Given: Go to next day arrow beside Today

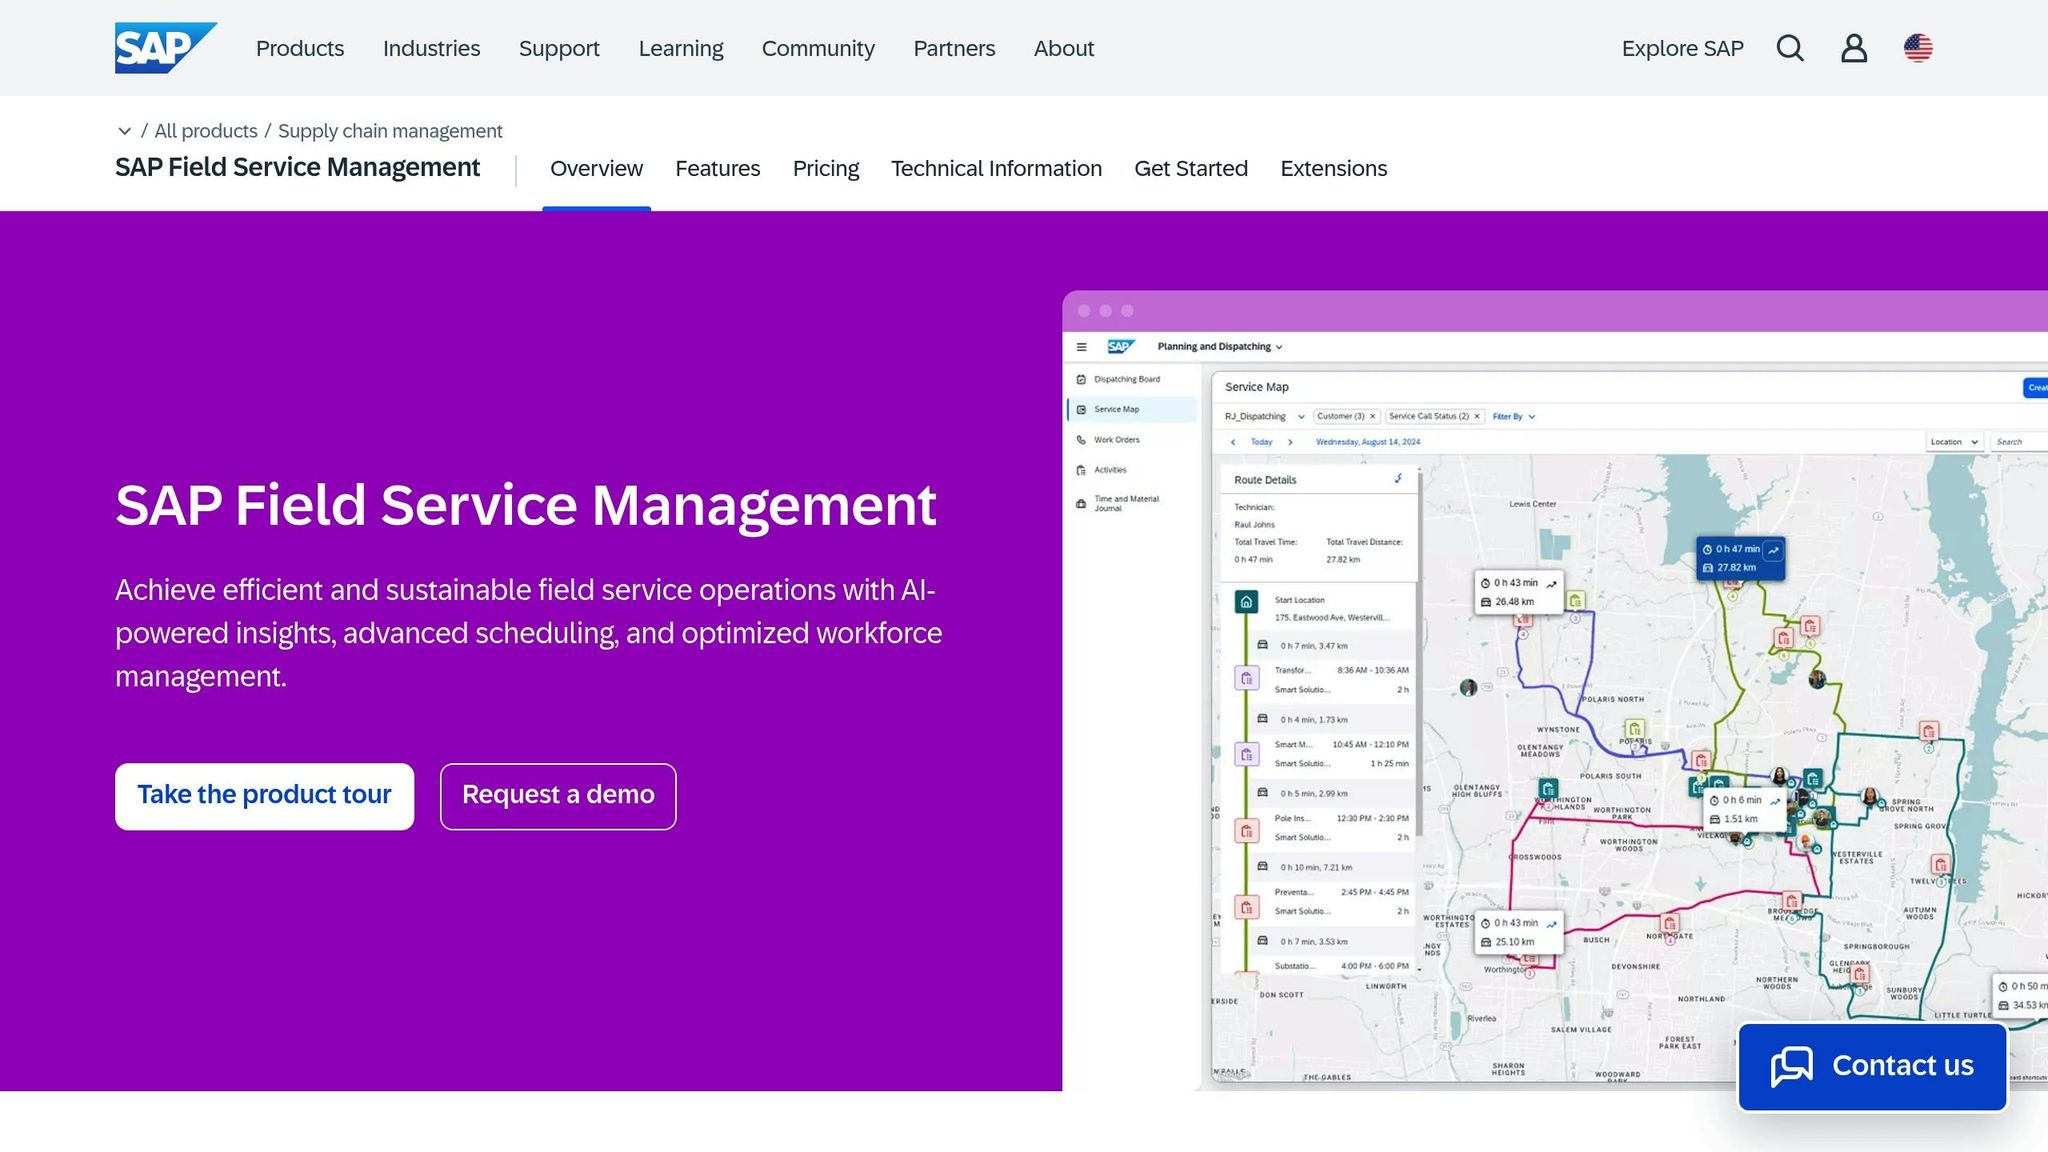Looking at the screenshot, I should (1290, 442).
